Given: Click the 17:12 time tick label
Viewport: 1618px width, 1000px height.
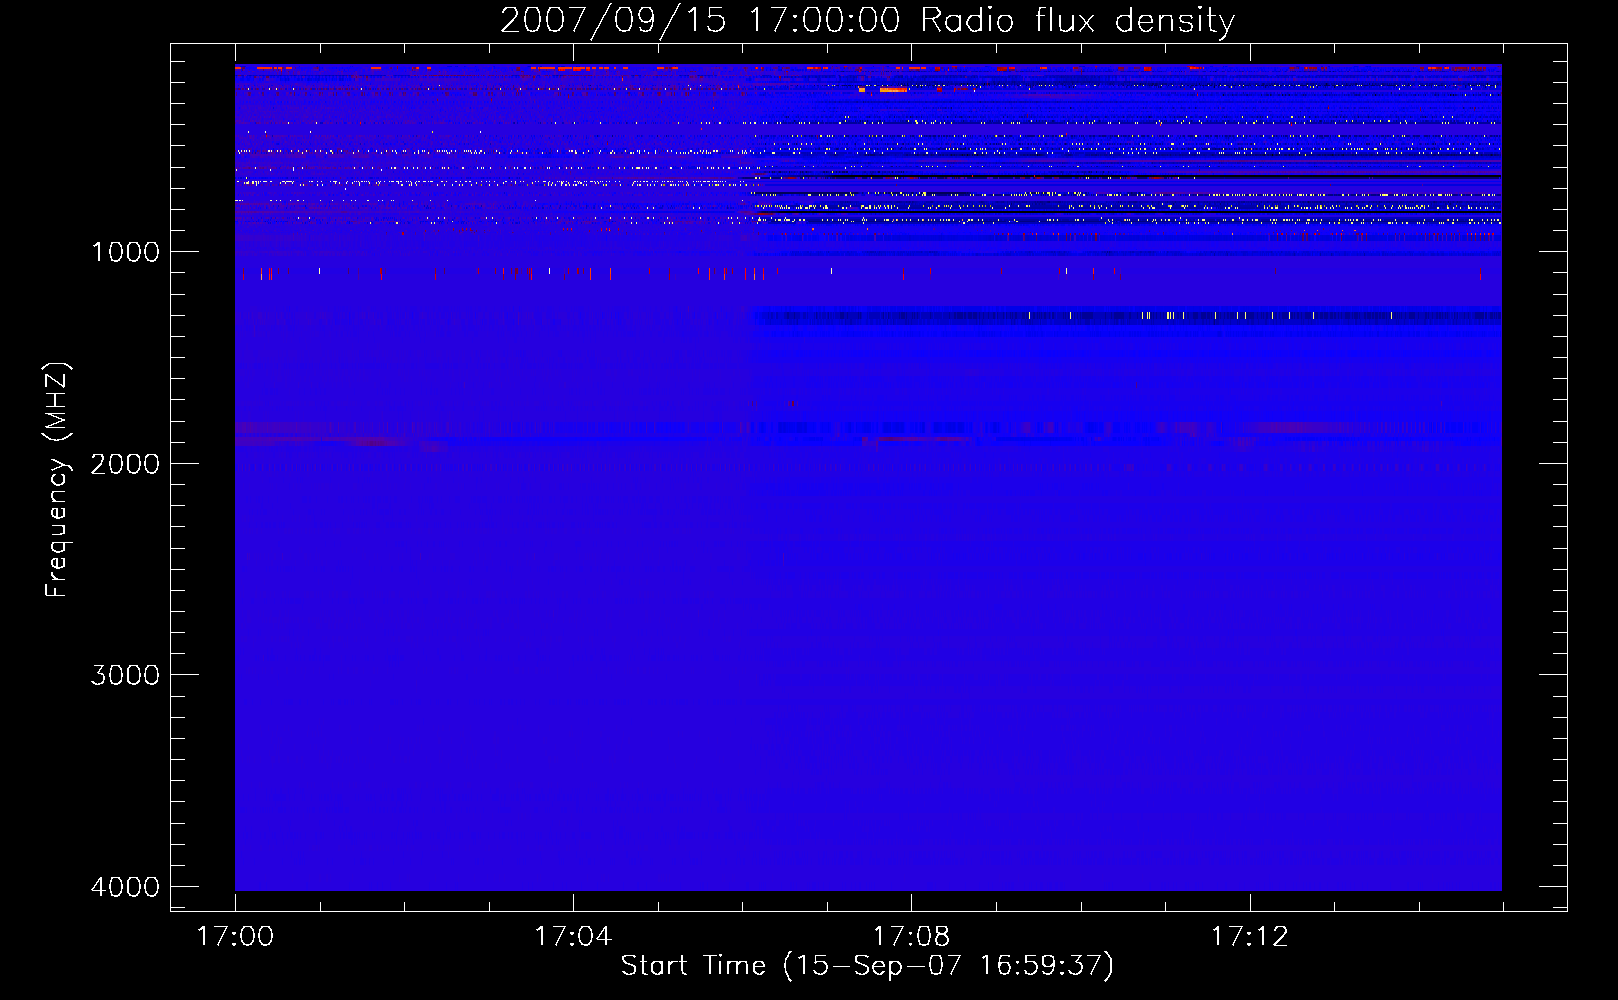Looking at the screenshot, I should click(1250, 936).
